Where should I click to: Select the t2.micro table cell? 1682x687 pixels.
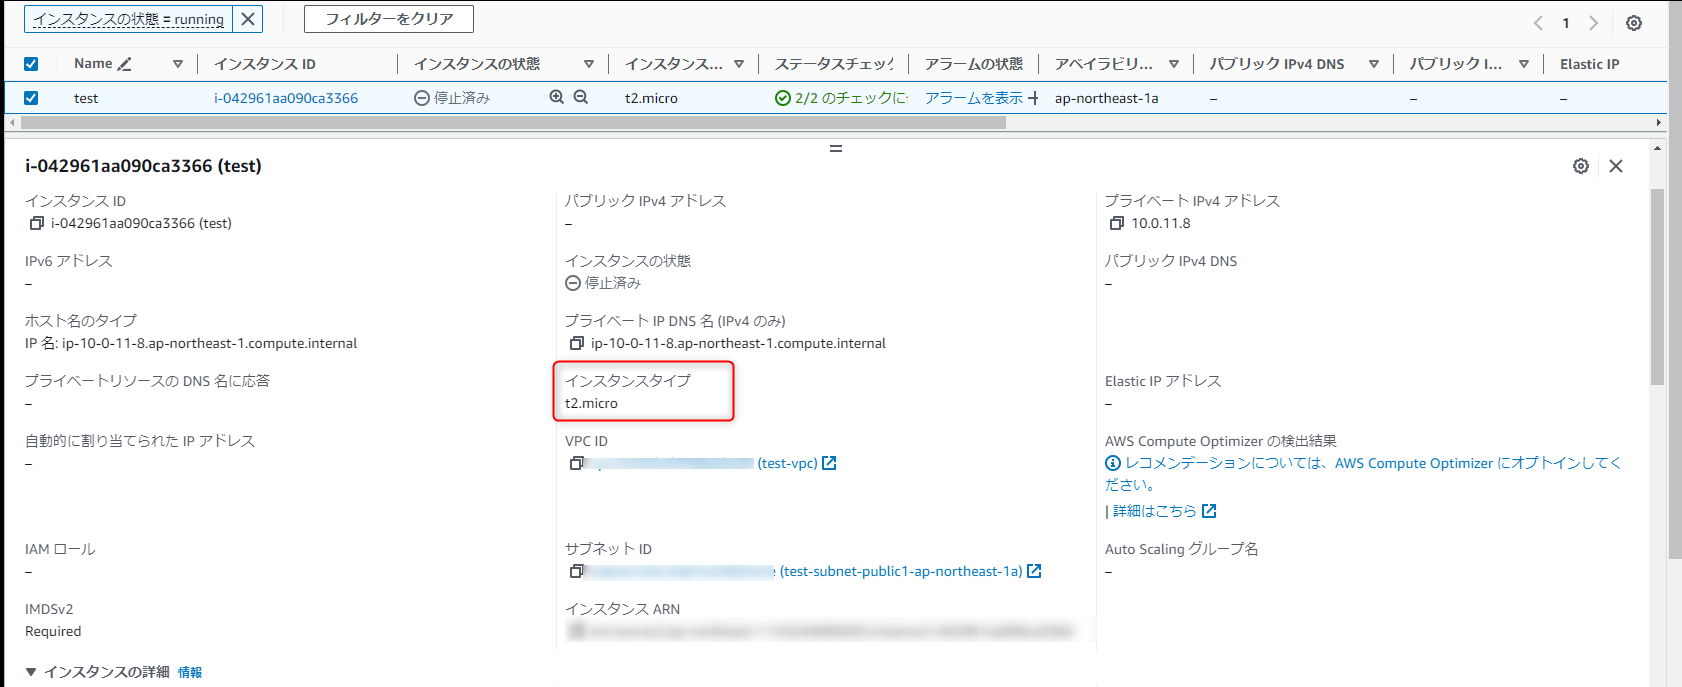pyautogui.click(x=651, y=98)
